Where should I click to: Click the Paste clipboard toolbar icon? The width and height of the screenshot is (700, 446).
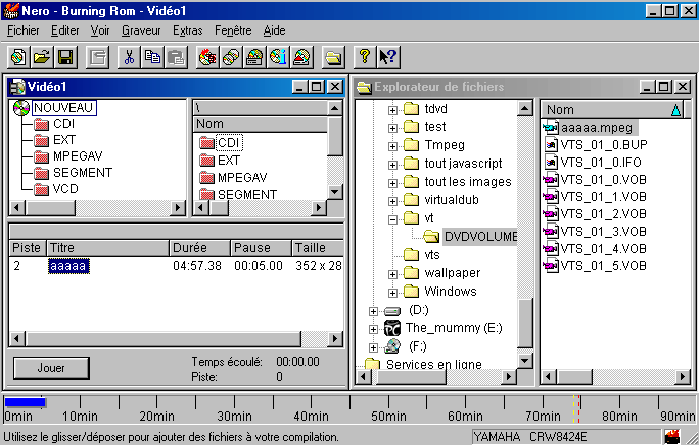[x=176, y=57]
